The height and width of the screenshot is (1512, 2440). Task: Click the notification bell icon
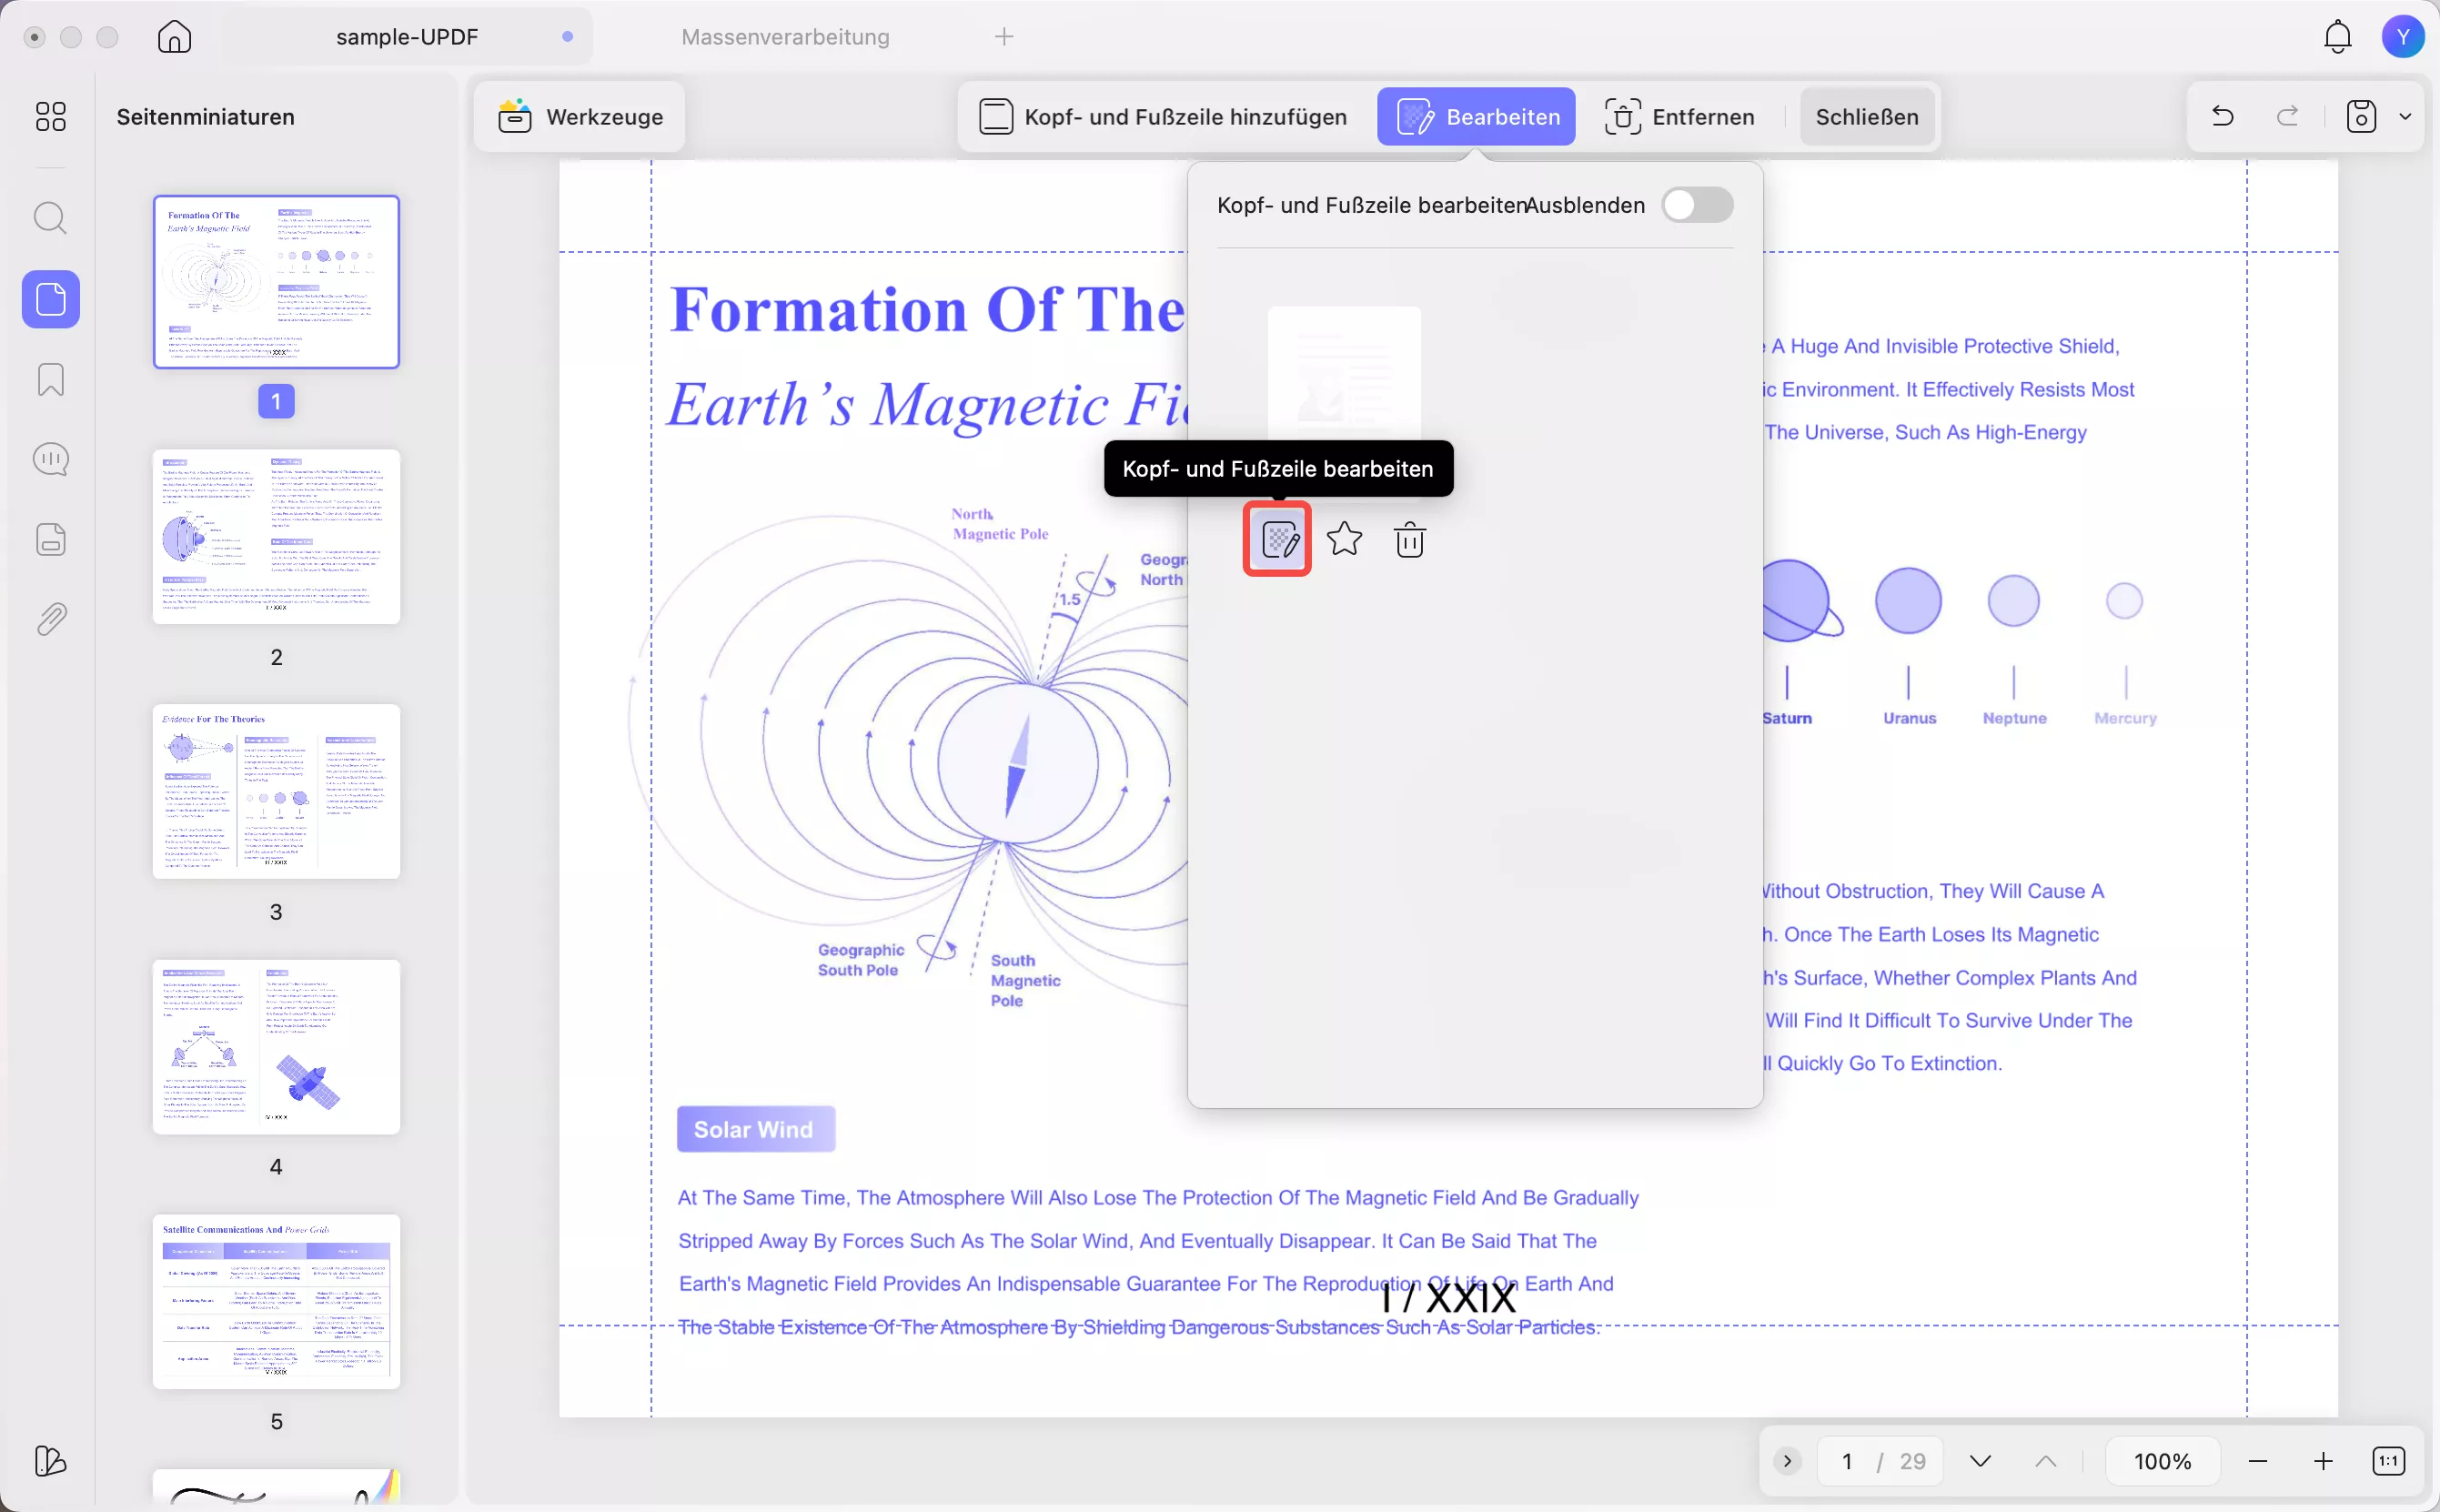point(2337,37)
